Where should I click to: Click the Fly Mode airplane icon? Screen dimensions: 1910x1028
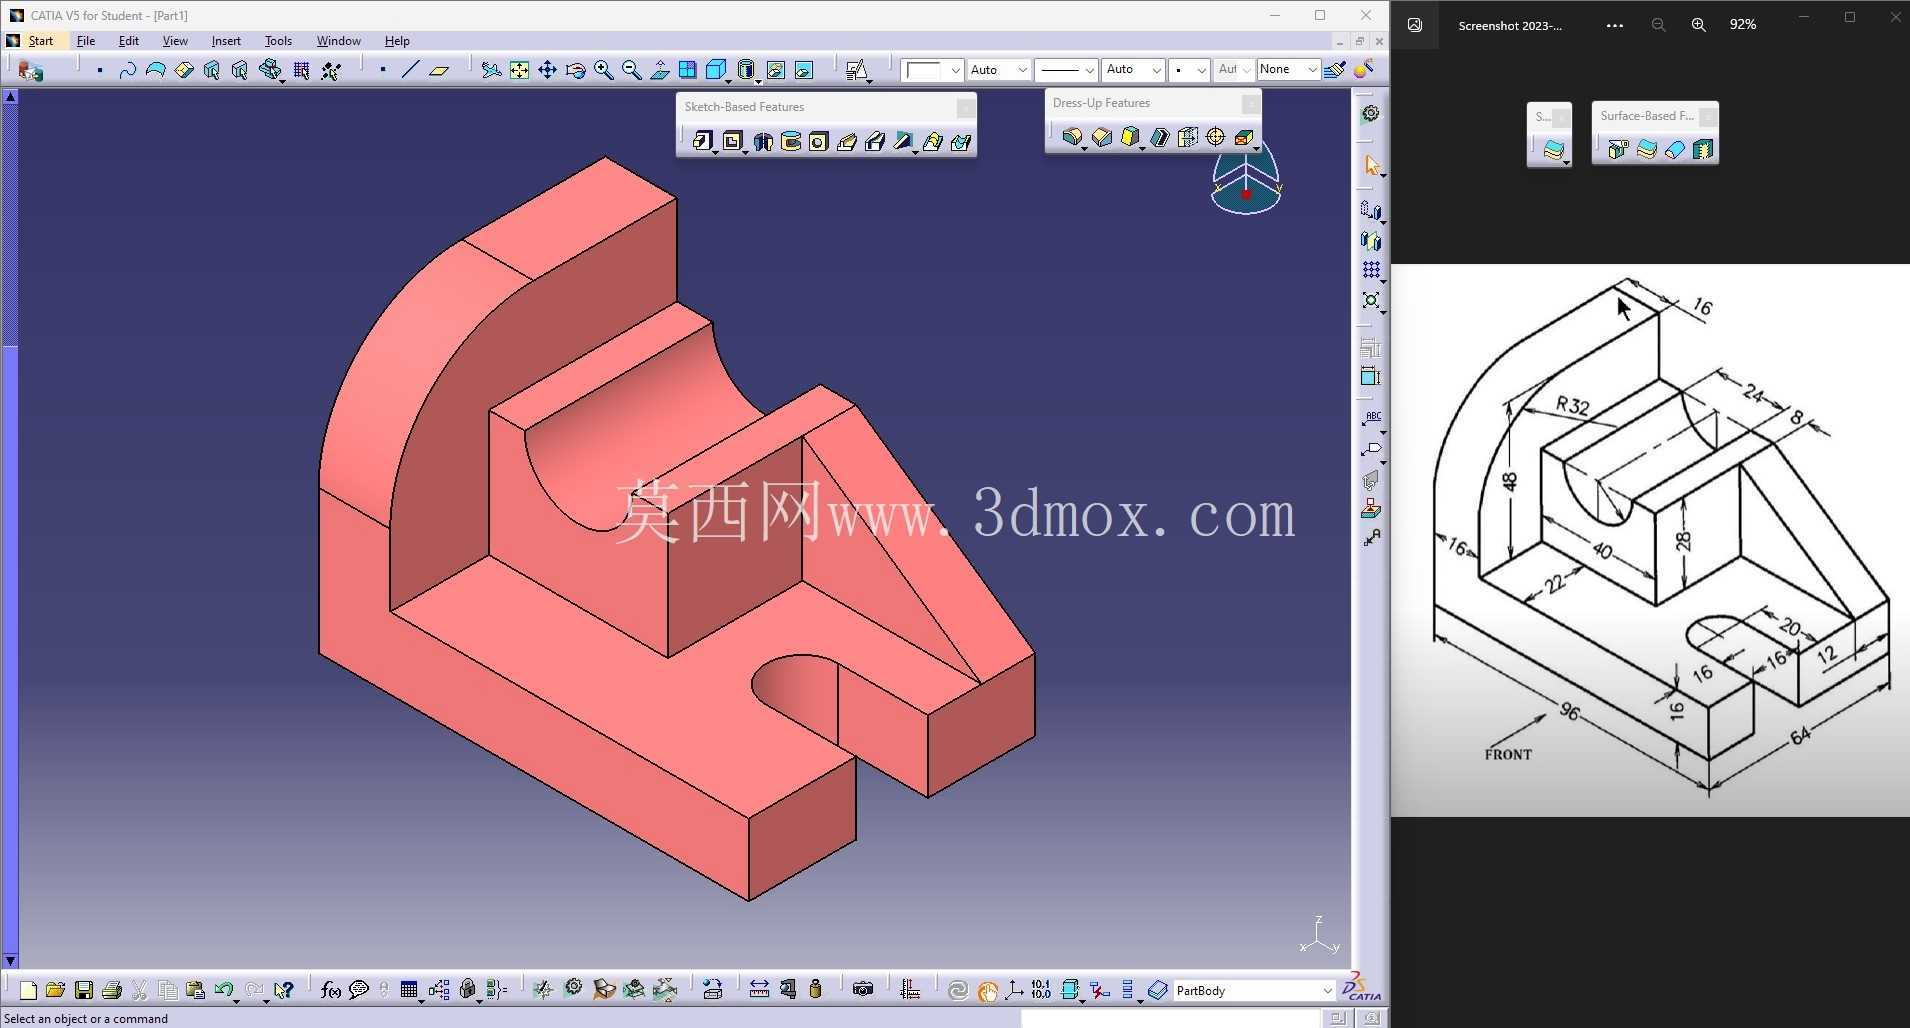tap(491, 70)
